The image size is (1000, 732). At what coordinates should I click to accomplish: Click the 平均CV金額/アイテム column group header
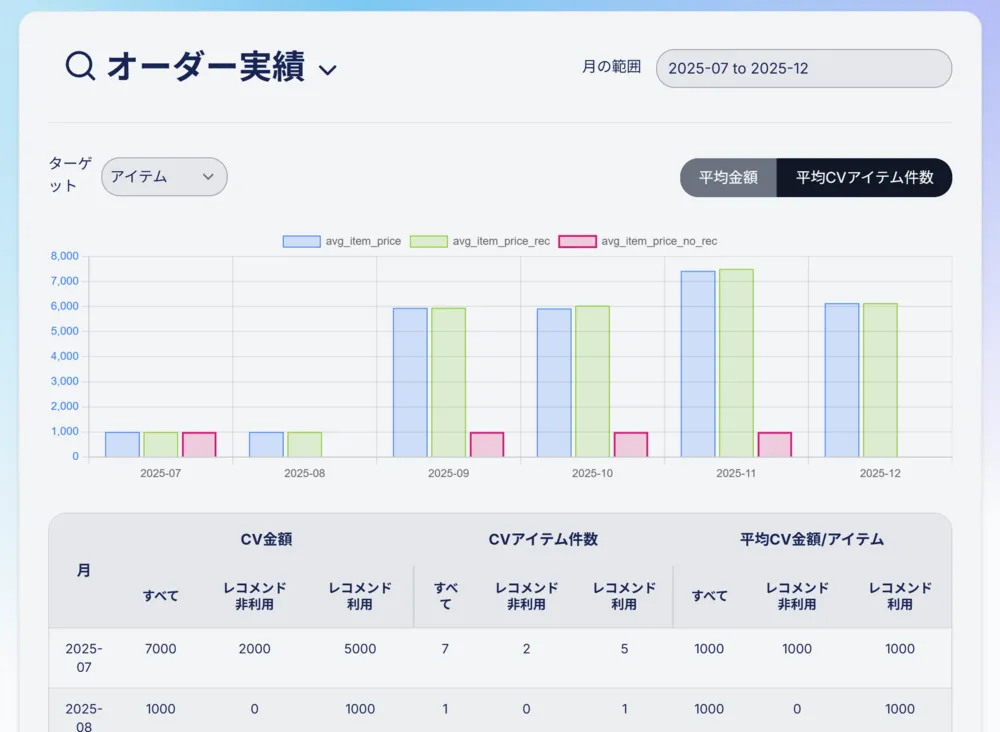pos(812,539)
